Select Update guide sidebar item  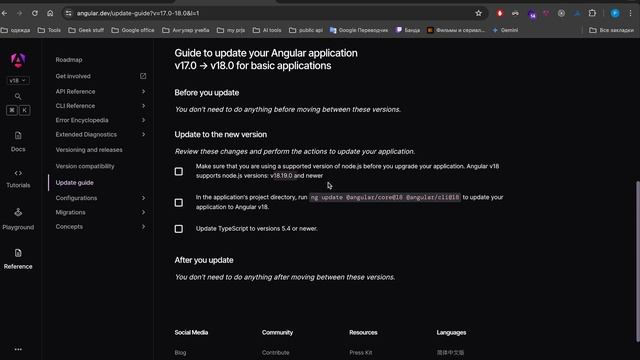pyautogui.click(x=75, y=182)
